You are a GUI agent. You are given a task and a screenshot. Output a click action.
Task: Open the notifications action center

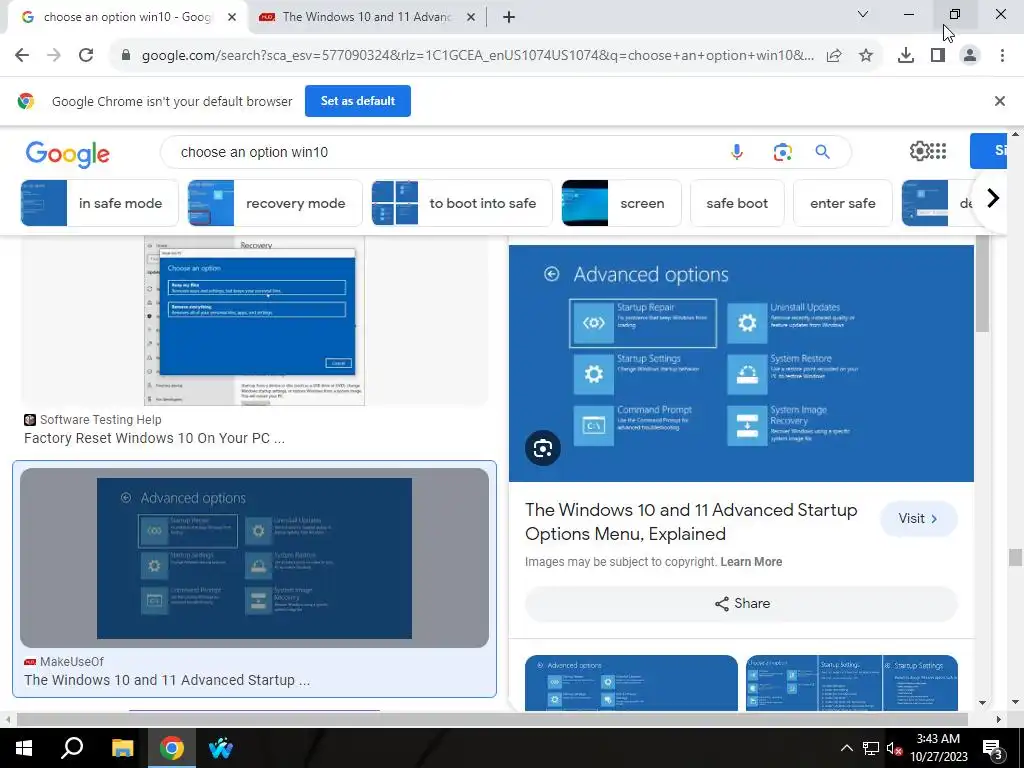coord(993,749)
